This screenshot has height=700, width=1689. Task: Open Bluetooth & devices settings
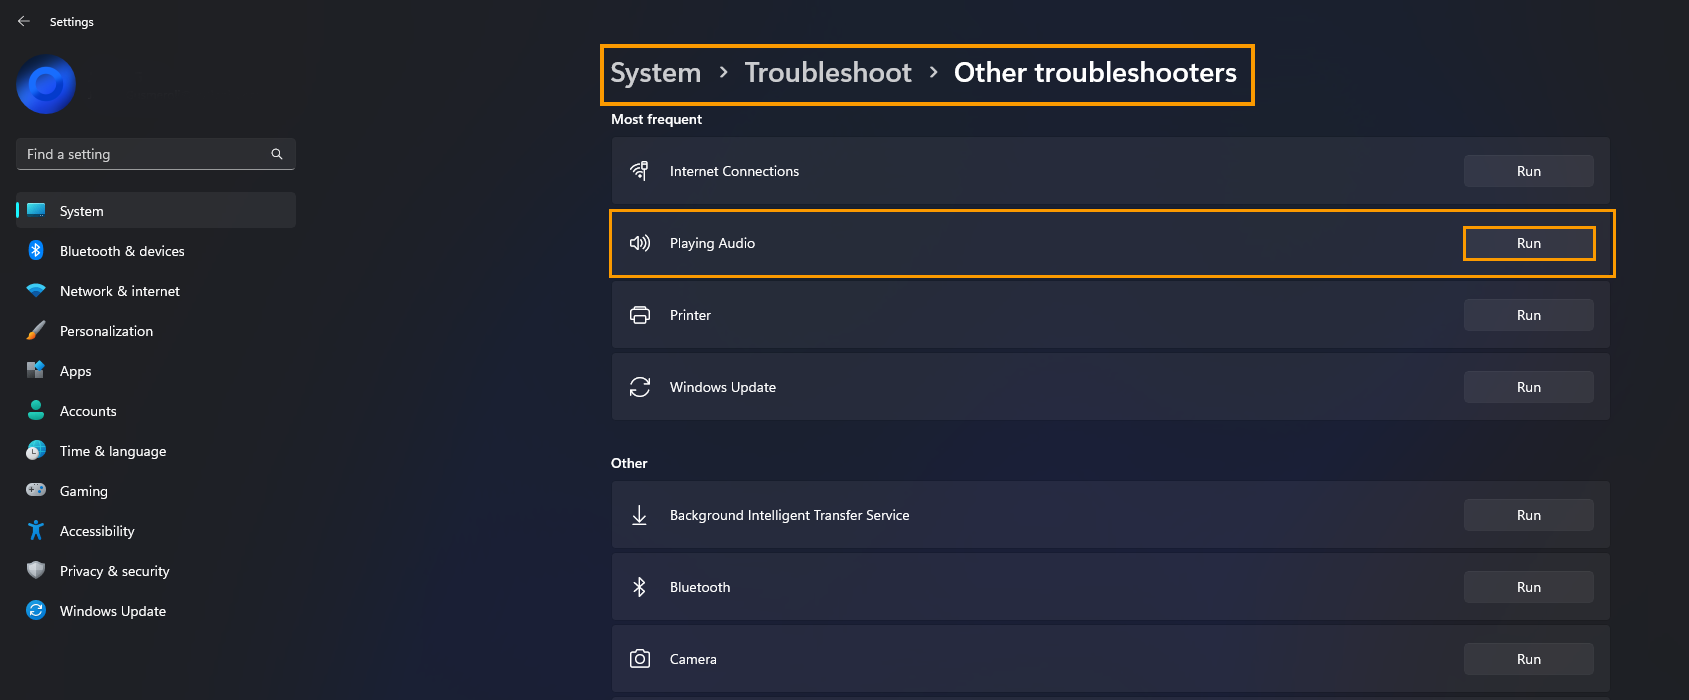[156, 250]
